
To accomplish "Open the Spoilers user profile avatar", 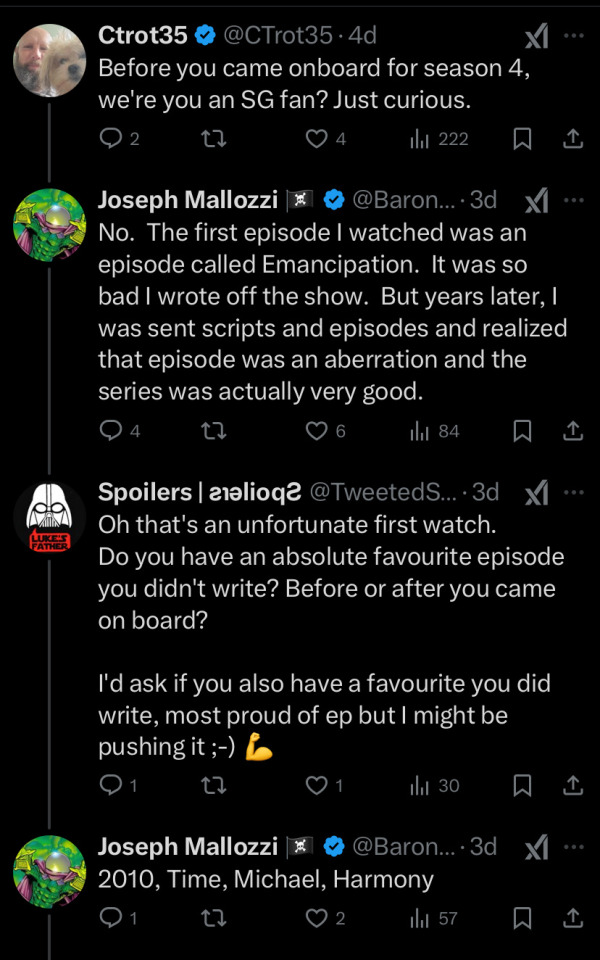I will pos(49,523).
